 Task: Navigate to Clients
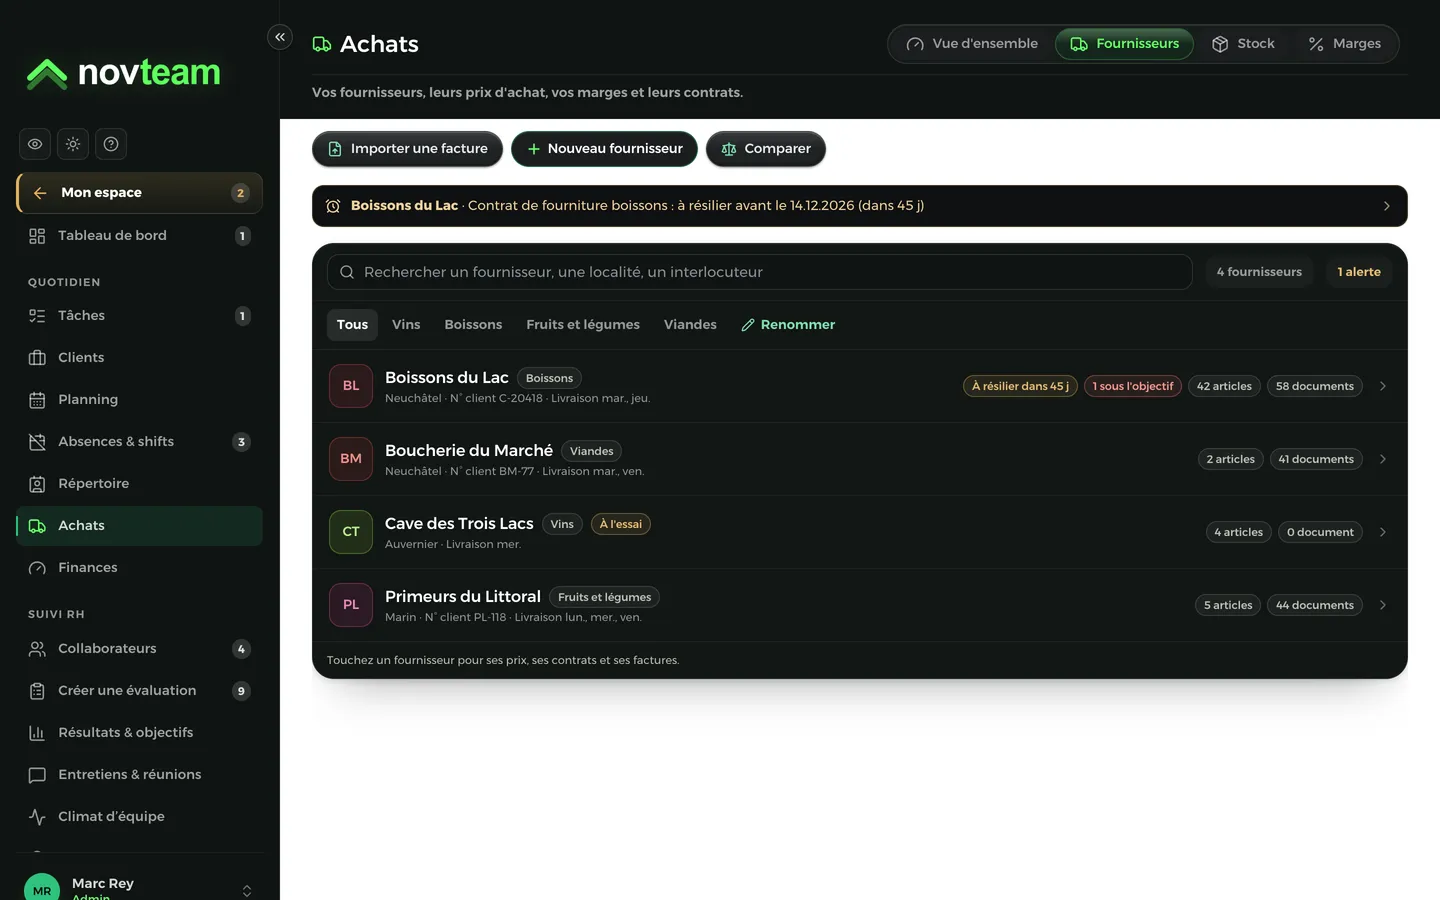pos(140,358)
